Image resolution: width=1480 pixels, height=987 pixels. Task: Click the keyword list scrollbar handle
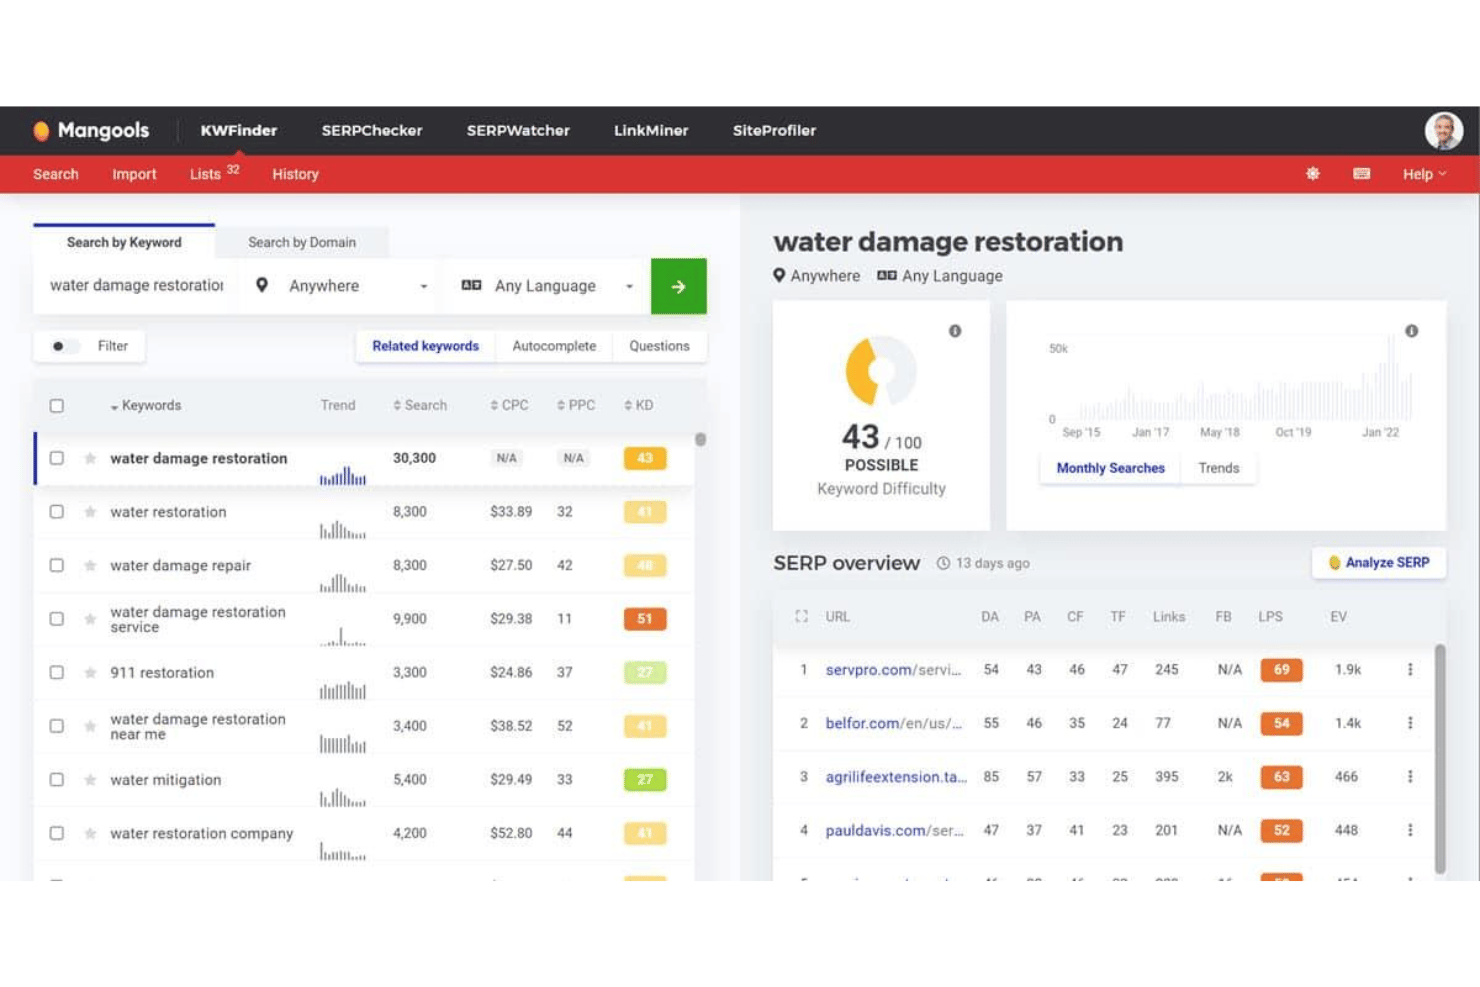point(700,439)
